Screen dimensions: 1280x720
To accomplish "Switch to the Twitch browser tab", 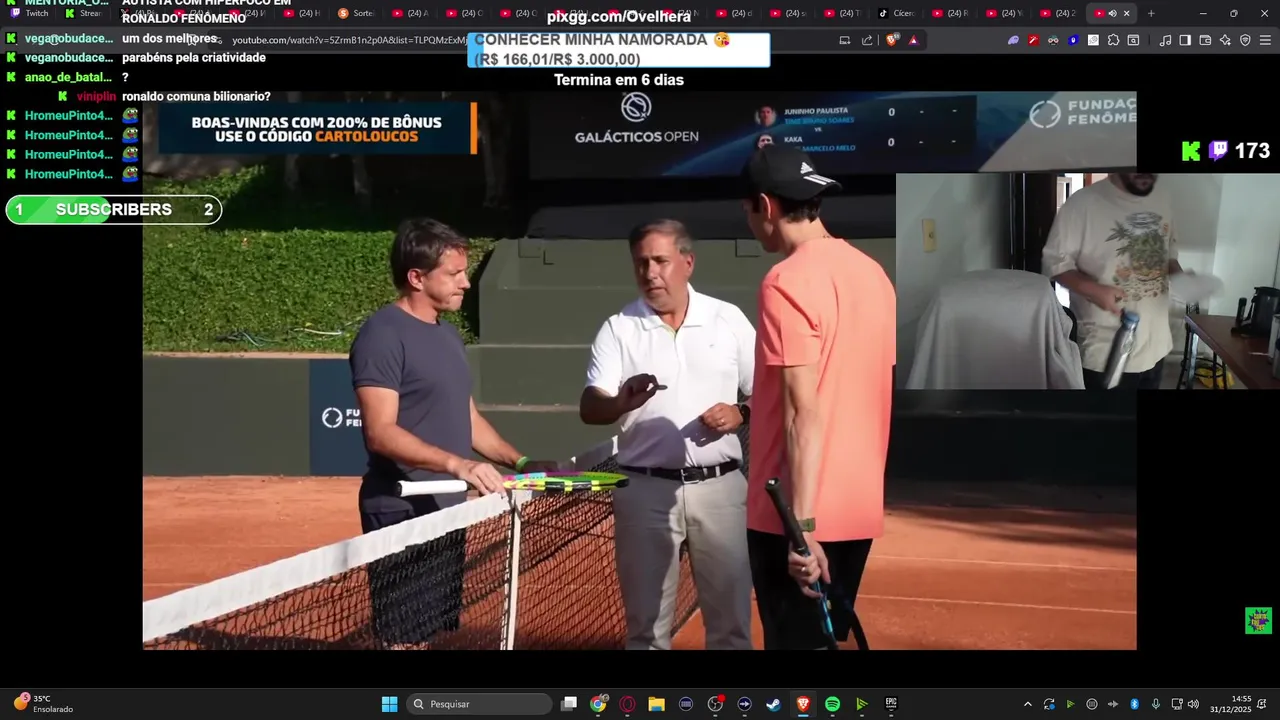I will point(30,13).
